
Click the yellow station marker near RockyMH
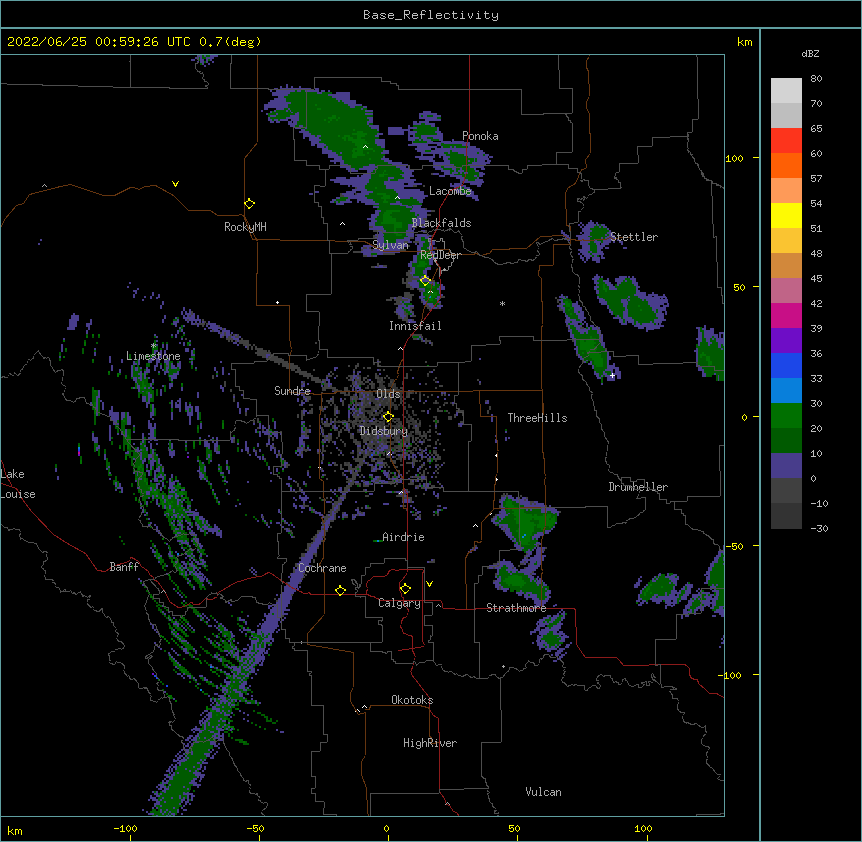(250, 204)
